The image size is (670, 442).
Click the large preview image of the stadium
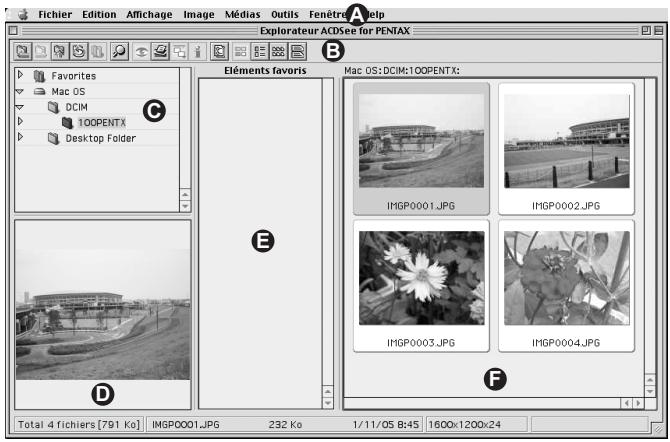pos(103,314)
